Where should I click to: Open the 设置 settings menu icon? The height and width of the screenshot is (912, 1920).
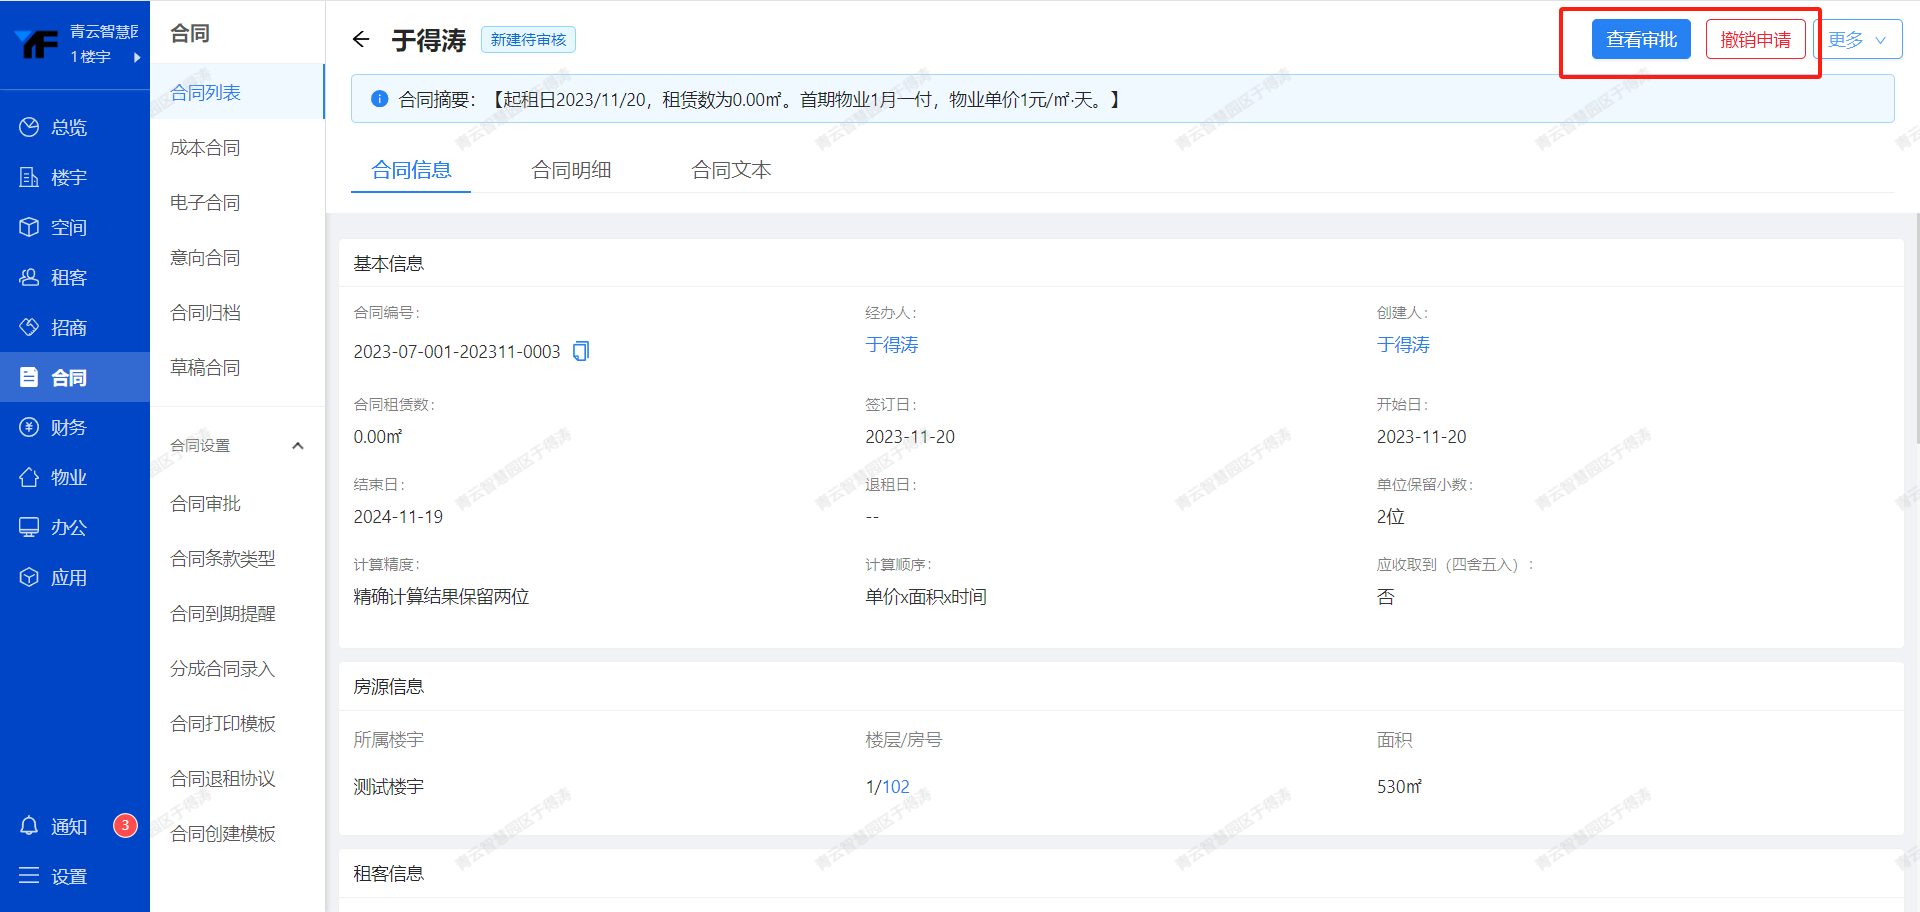[x=29, y=876]
